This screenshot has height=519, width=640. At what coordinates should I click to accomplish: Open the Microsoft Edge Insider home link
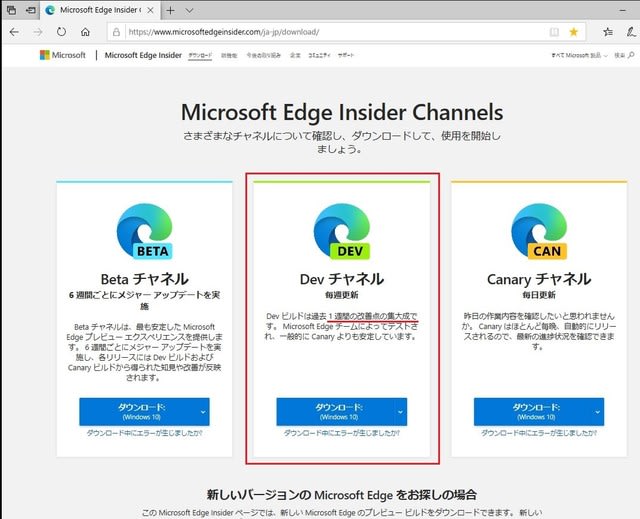[x=143, y=55]
